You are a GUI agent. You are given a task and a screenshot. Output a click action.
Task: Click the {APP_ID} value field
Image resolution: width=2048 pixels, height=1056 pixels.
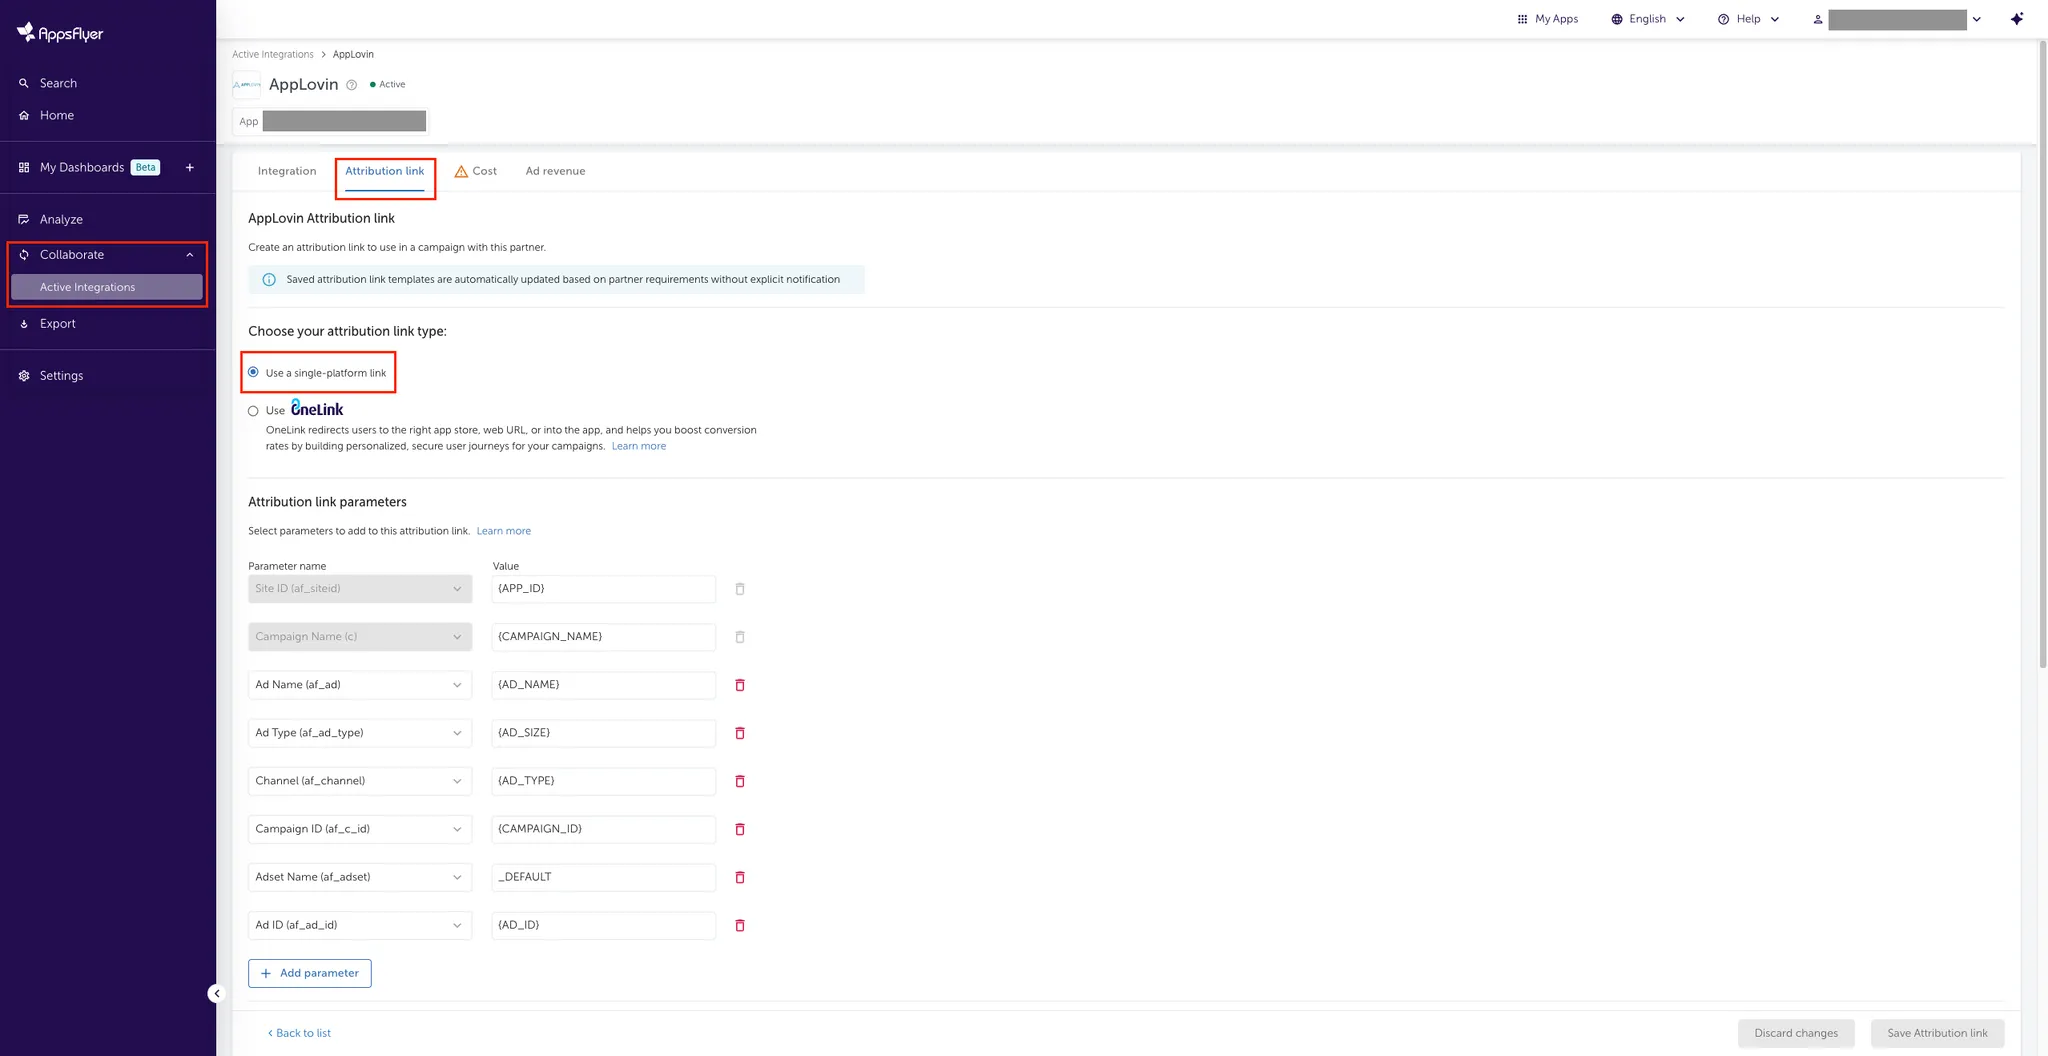click(603, 588)
